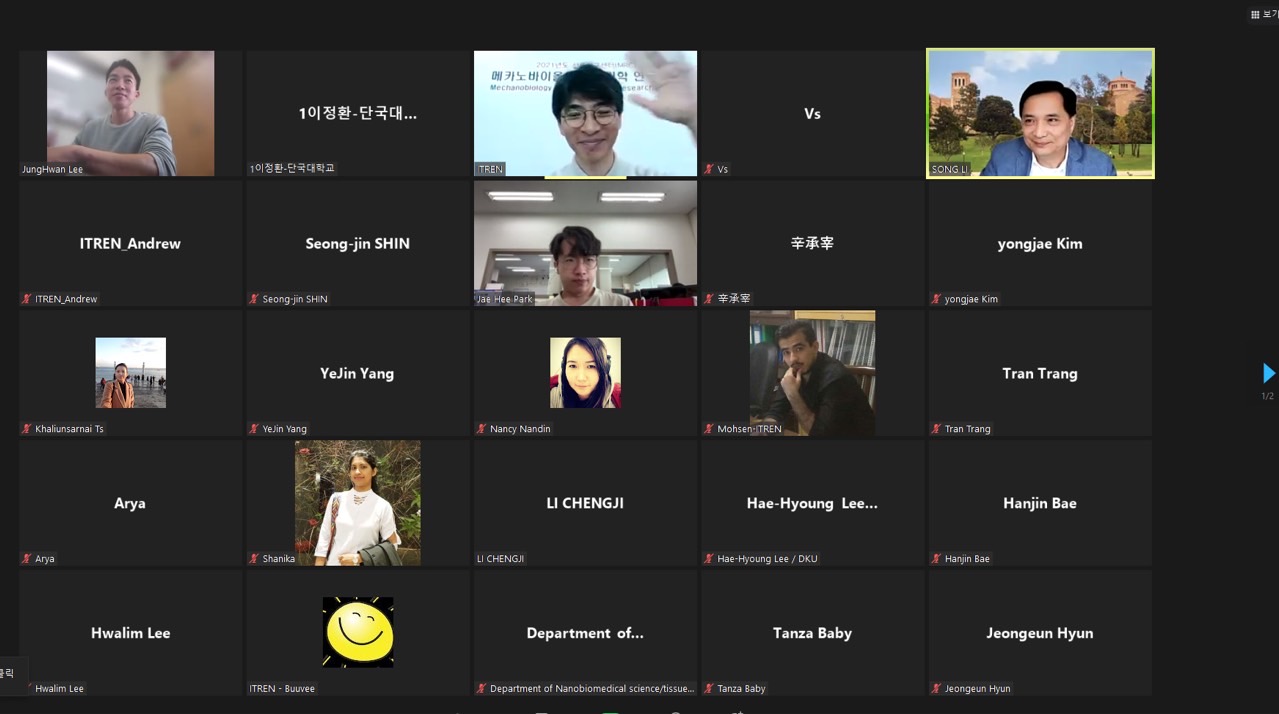Click the muted mic icon for ITREN_Andrew
Image resolution: width=1279 pixels, height=714 pixels.
click(x=27, y=299)
